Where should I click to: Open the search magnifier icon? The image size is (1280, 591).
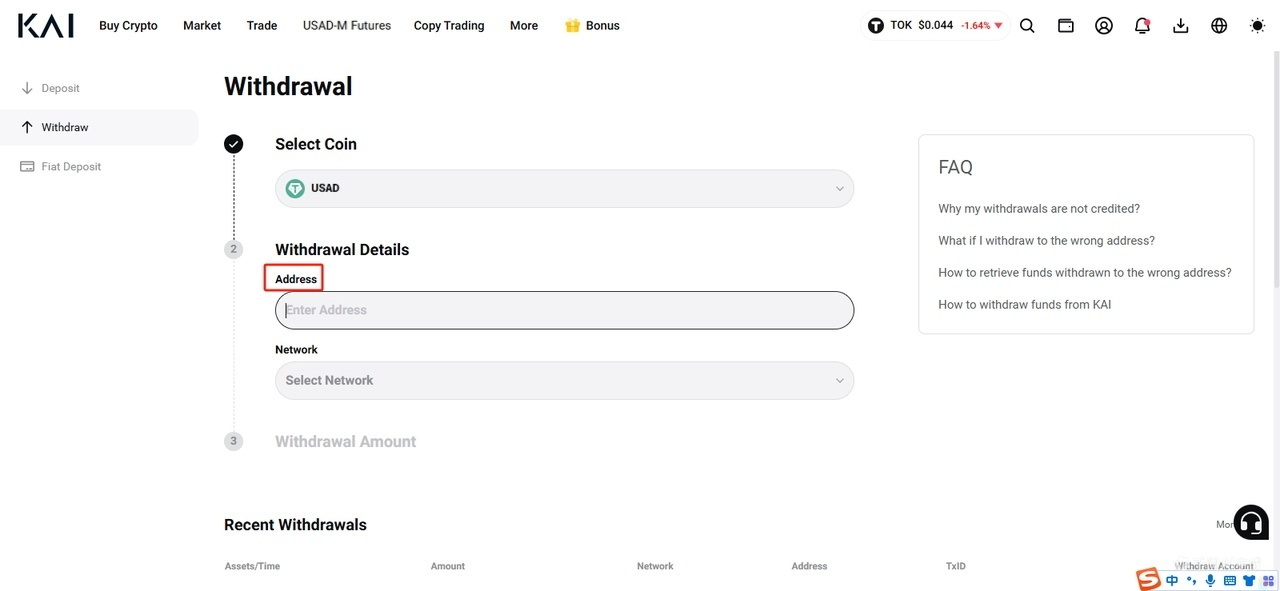[x=1027, y=26]
